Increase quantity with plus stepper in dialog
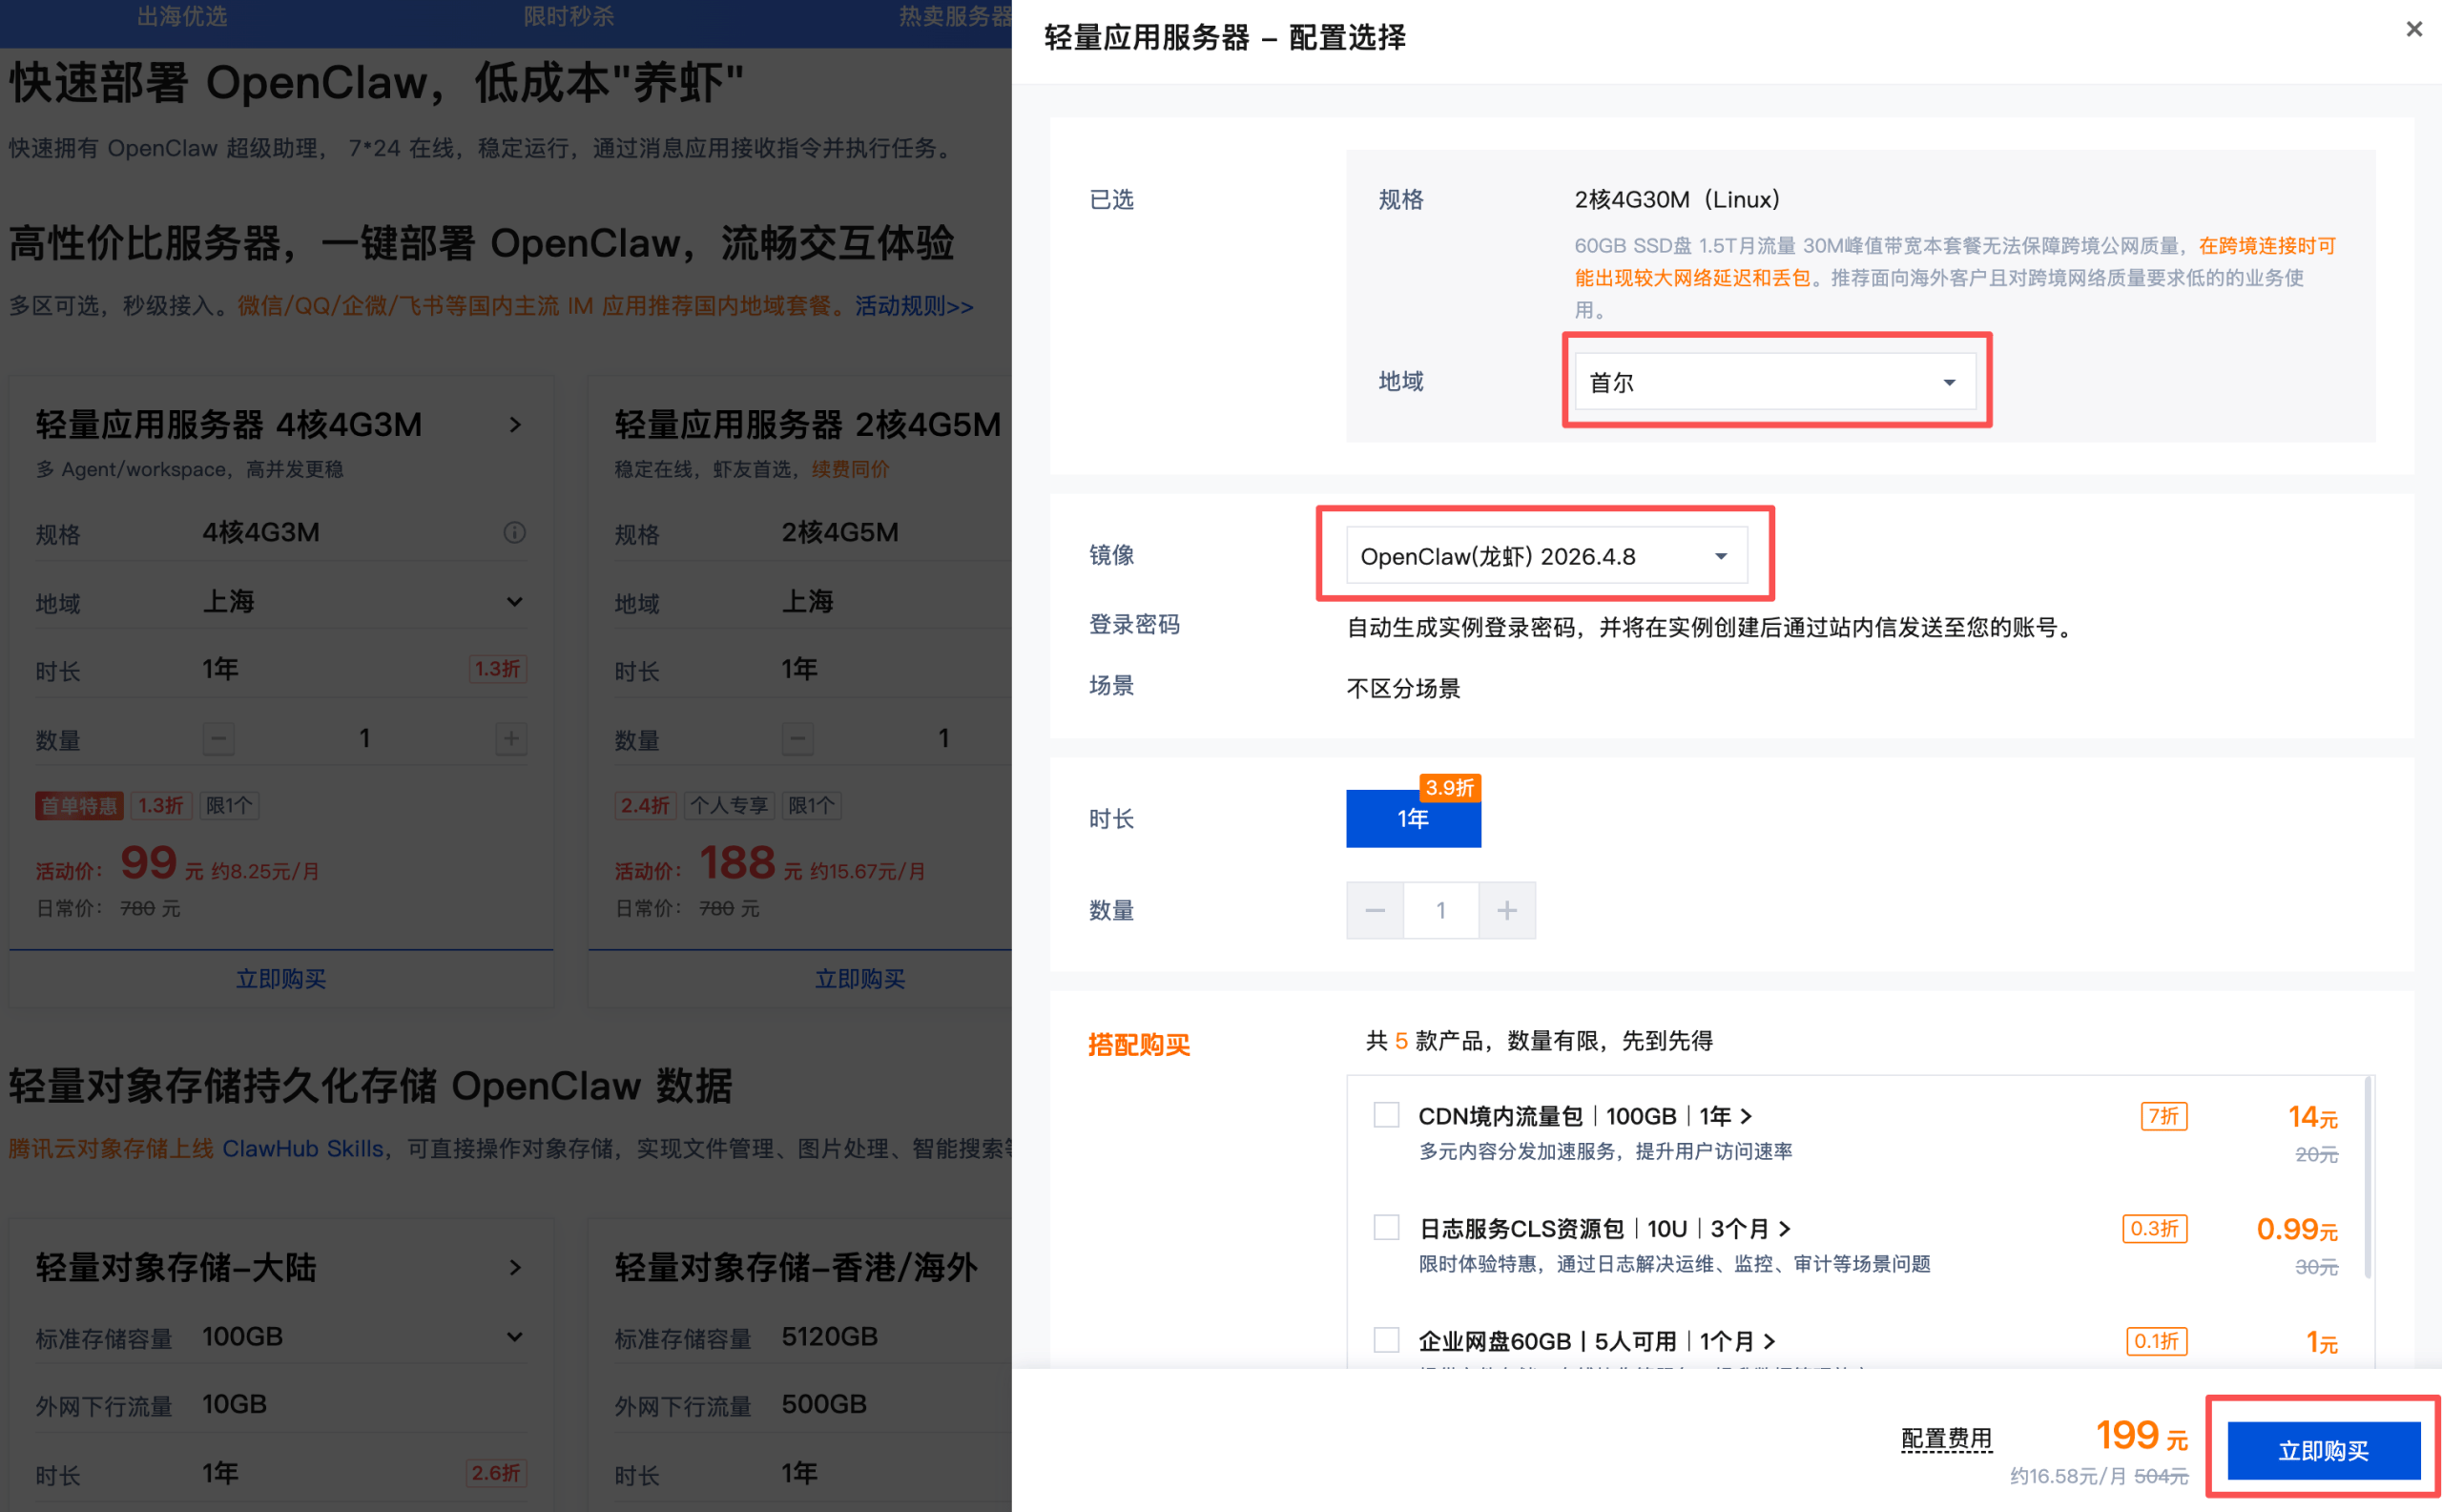 tap(1507, 910)
